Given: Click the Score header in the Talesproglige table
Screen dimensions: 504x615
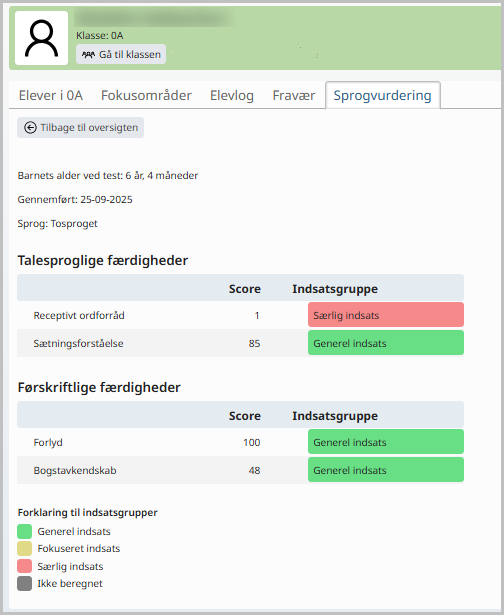Looking at the screenshot, I should 245,289.
